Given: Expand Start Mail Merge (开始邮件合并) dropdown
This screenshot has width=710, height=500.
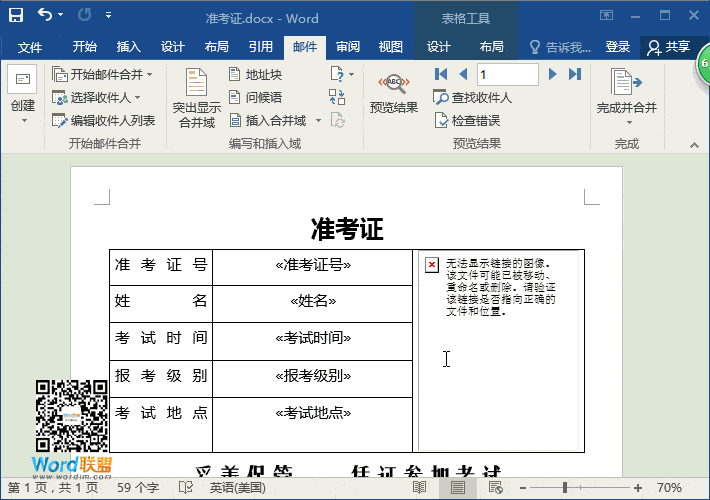Looking at the screenshot, I should 103,75.
